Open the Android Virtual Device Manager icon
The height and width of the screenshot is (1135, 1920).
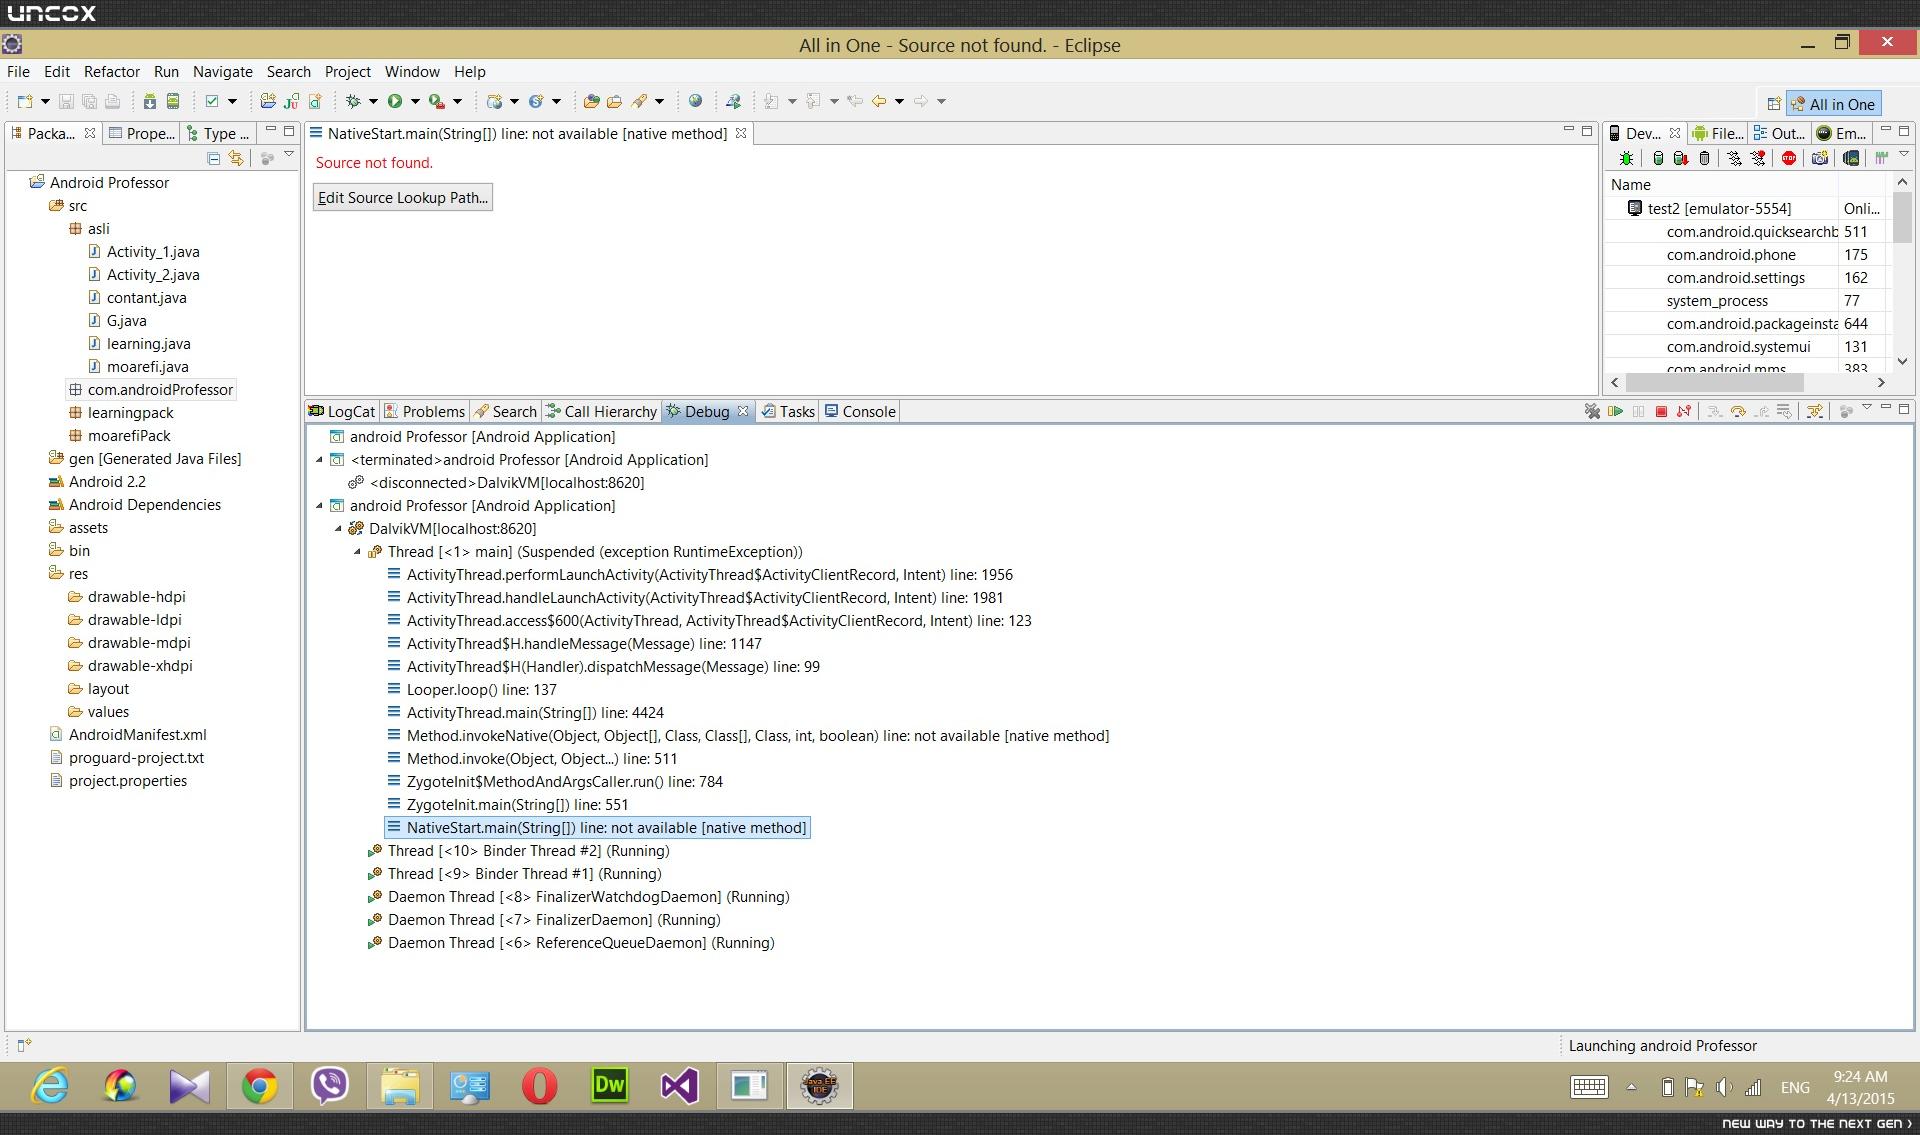click(172, 101)
